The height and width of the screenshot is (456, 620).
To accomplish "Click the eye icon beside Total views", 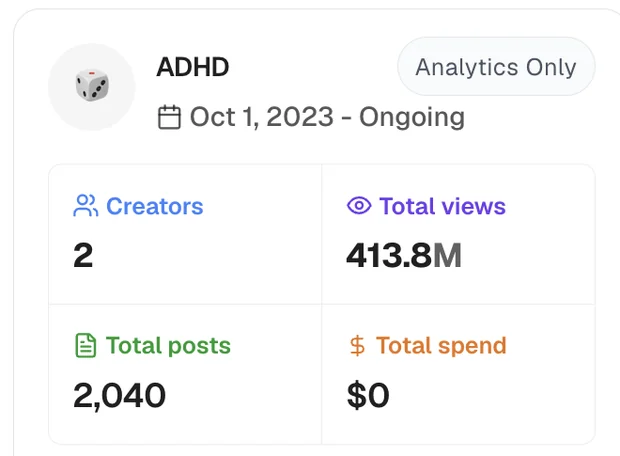I will click(x=359, y=206).
